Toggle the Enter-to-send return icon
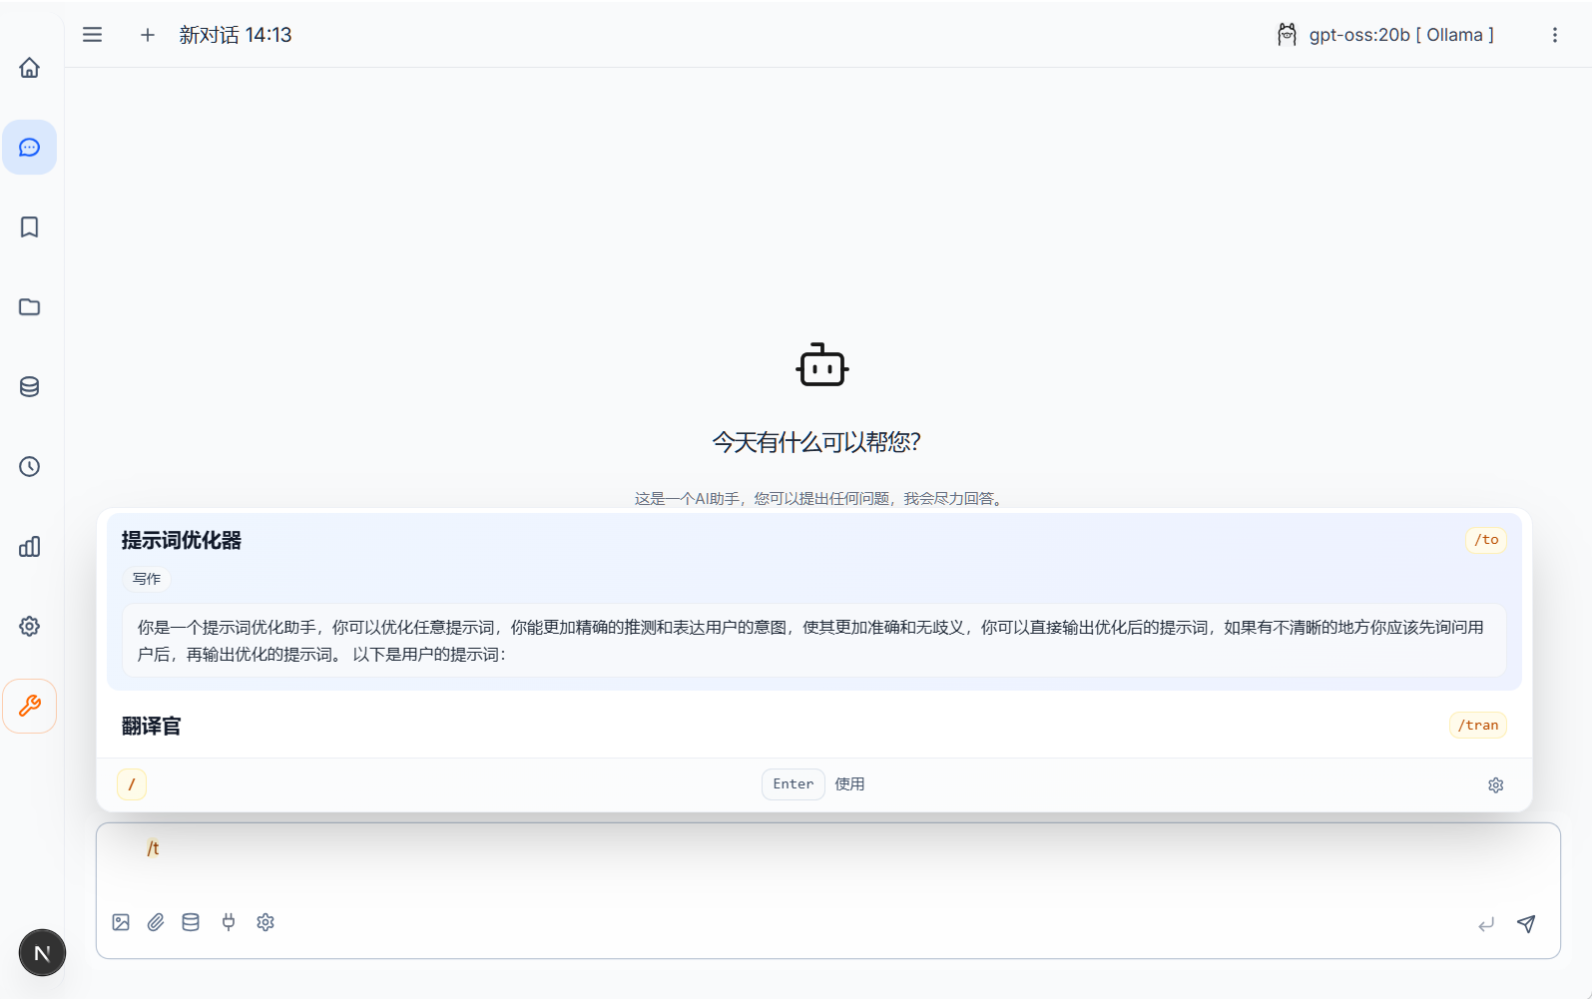Image resolution: width=1592 pixels, height=999 pixels. coord(1486,924)
